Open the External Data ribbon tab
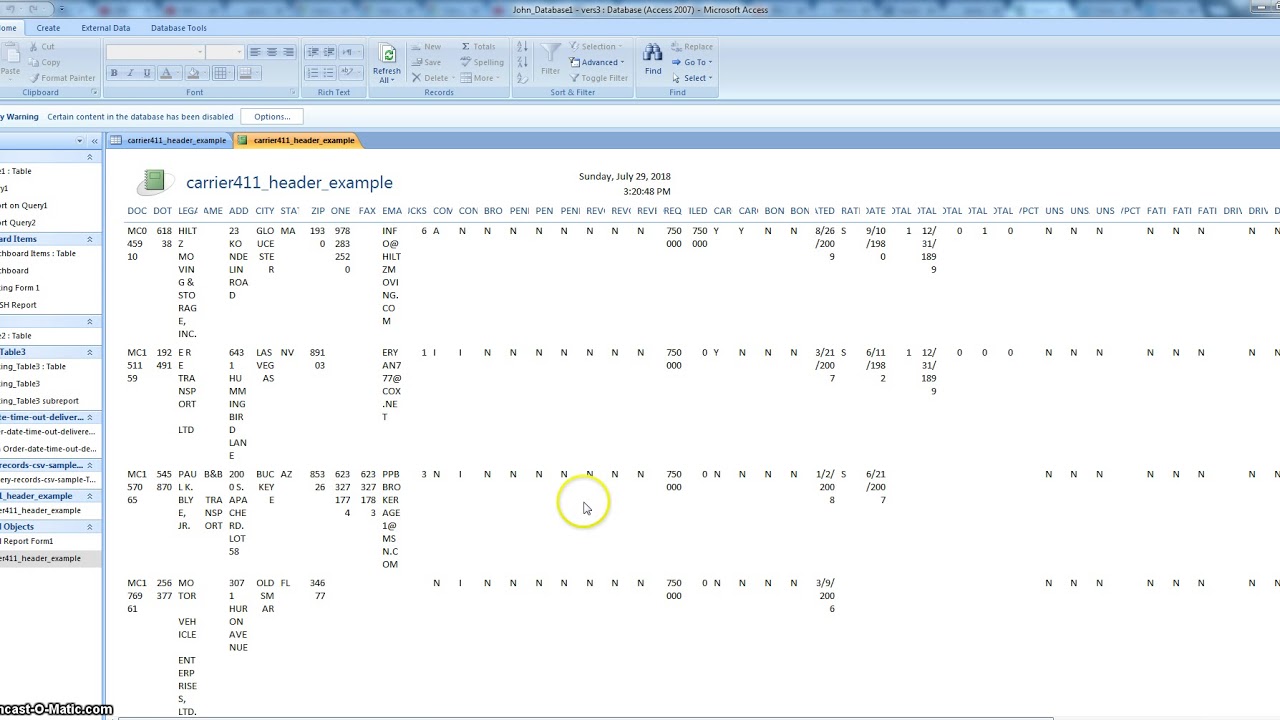Viewport: 1280px width, 720px height. pyautogui.click(x=106, y=28)
